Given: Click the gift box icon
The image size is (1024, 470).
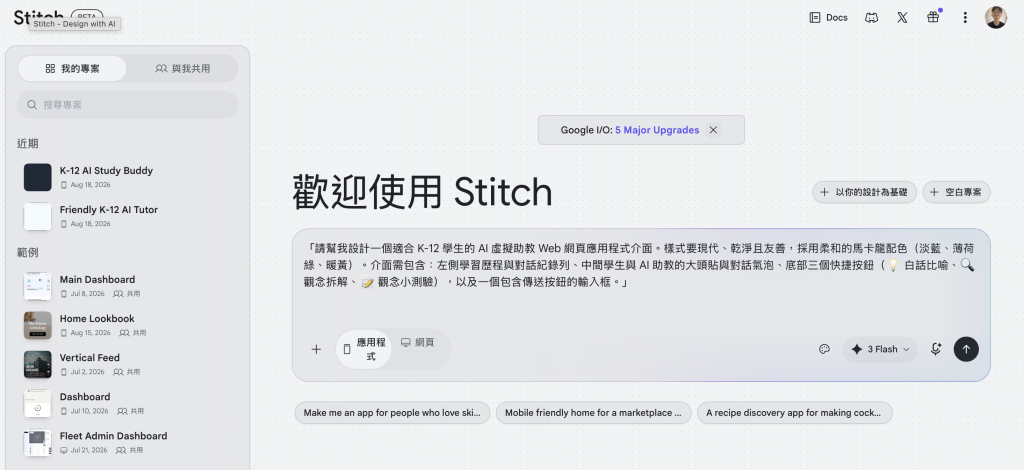Looking at the screenshot, I should (x=933, y=18).
